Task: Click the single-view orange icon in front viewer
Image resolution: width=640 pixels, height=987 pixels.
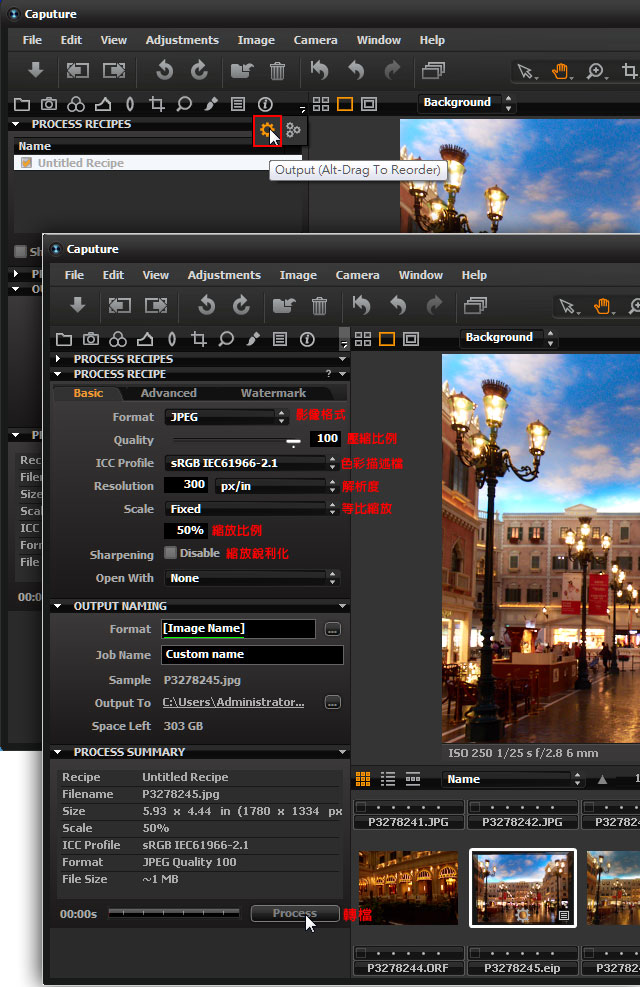Action: [x=387, y=339]
